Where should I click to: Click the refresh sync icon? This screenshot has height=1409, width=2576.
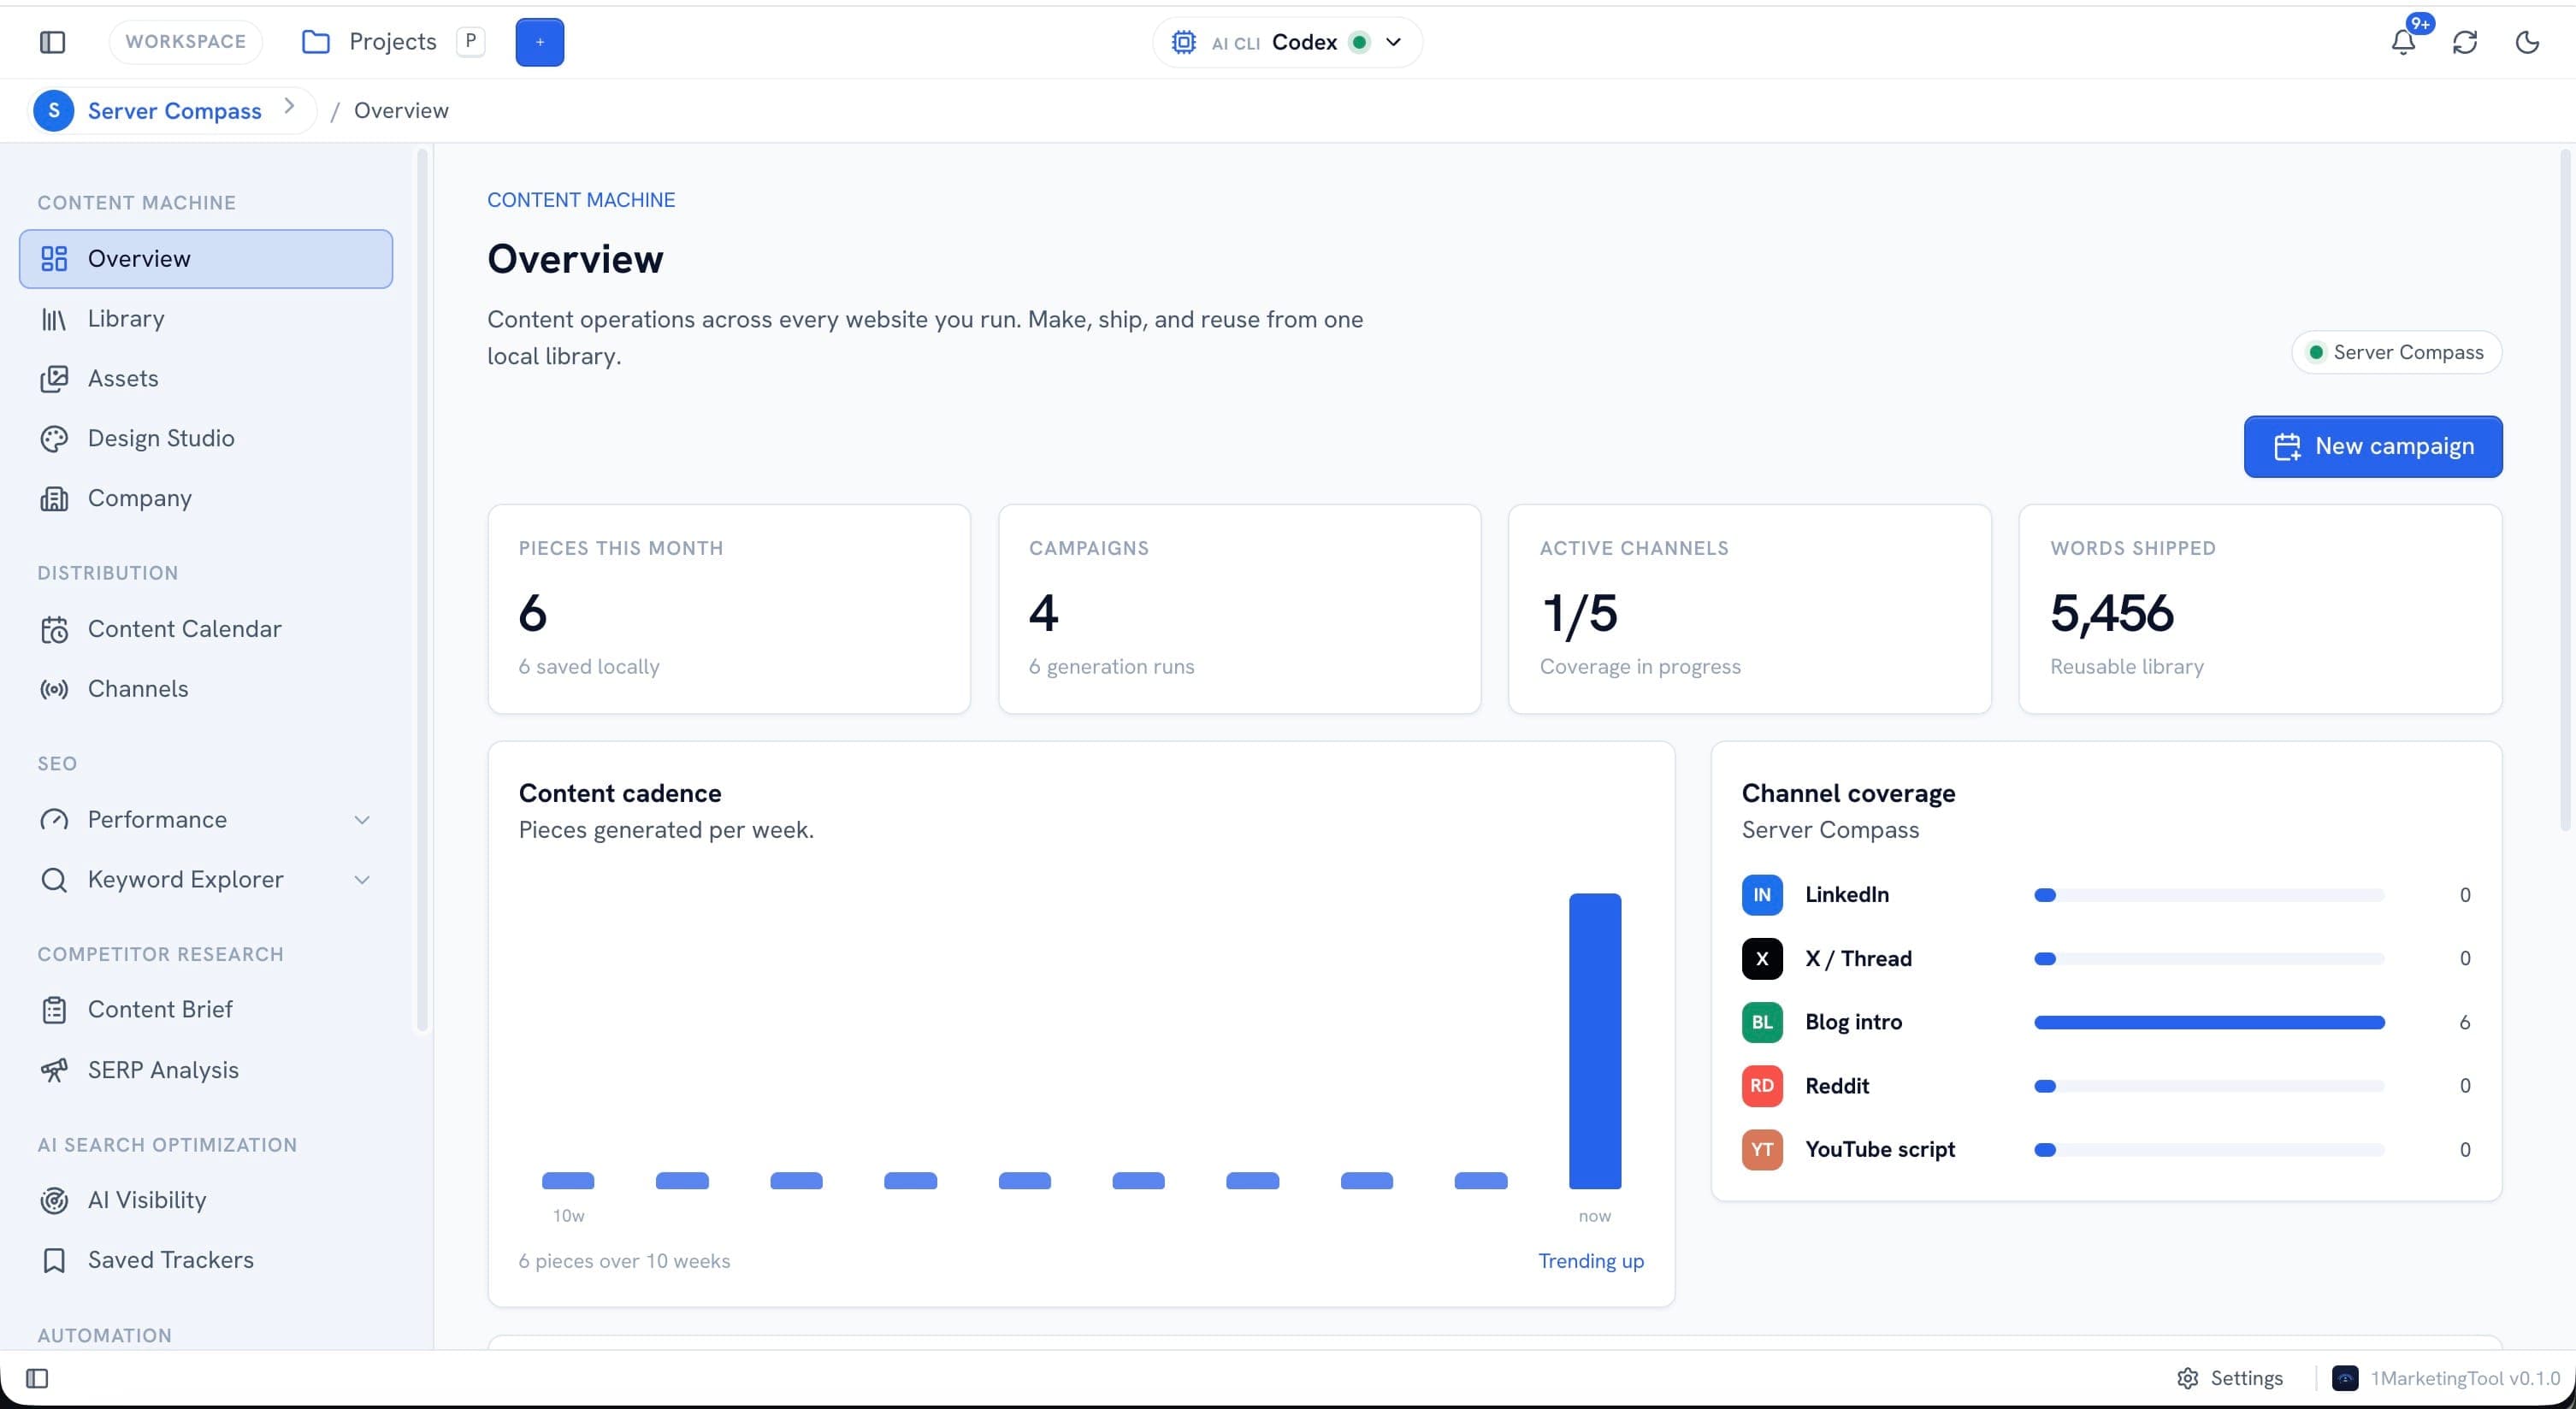pyautogui.click(x=2465, y=42)
